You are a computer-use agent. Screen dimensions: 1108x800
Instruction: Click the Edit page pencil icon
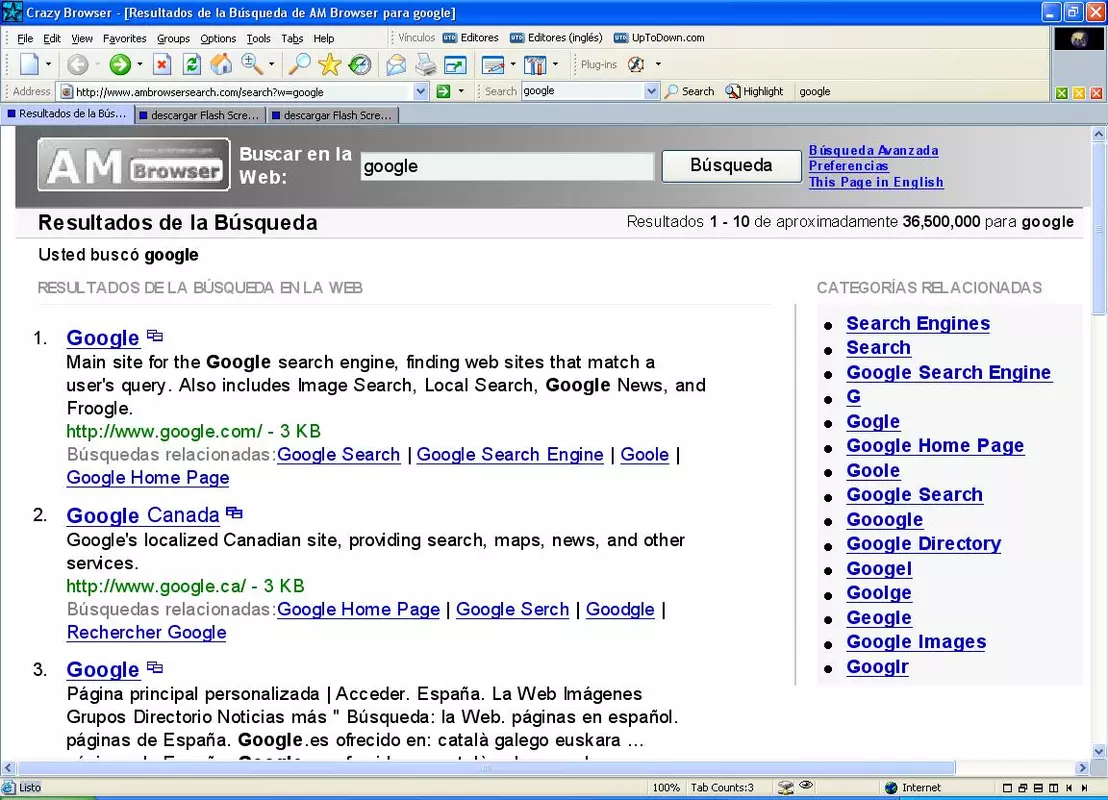(x=493, y=65)
